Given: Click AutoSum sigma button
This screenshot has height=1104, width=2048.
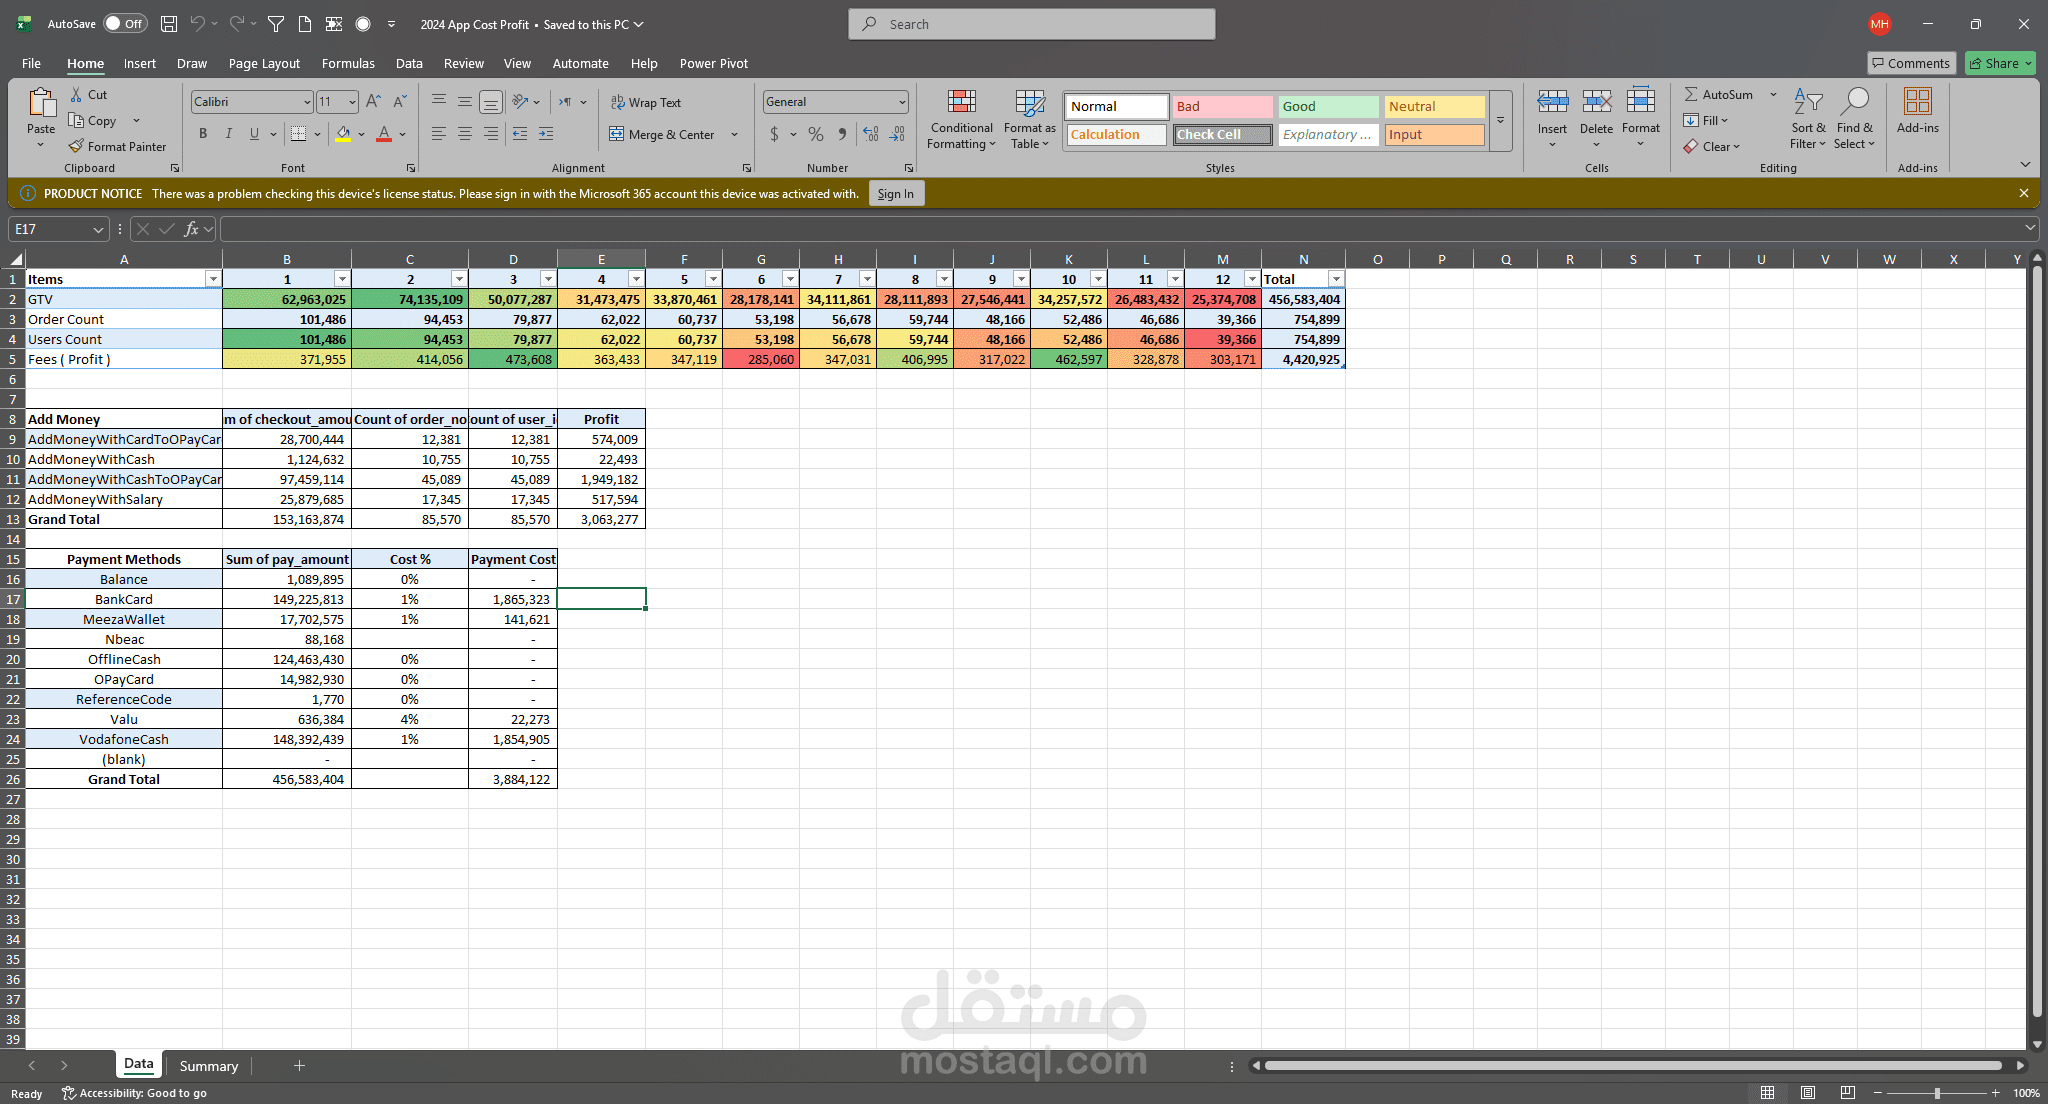Looking at the screenshot, I should [x=1719, y=95].
